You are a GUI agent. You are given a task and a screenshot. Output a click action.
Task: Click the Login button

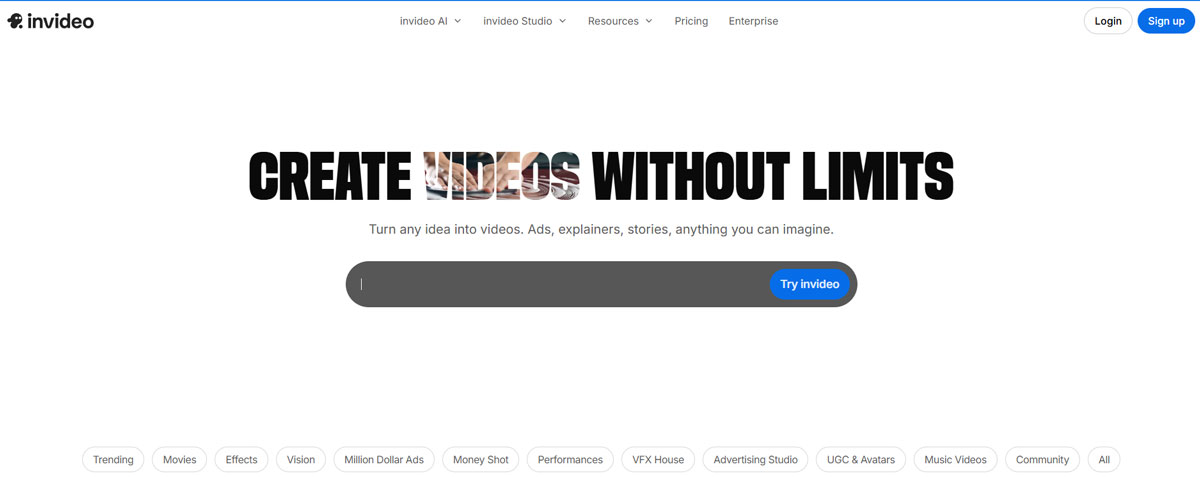(x=1108, y=21)
